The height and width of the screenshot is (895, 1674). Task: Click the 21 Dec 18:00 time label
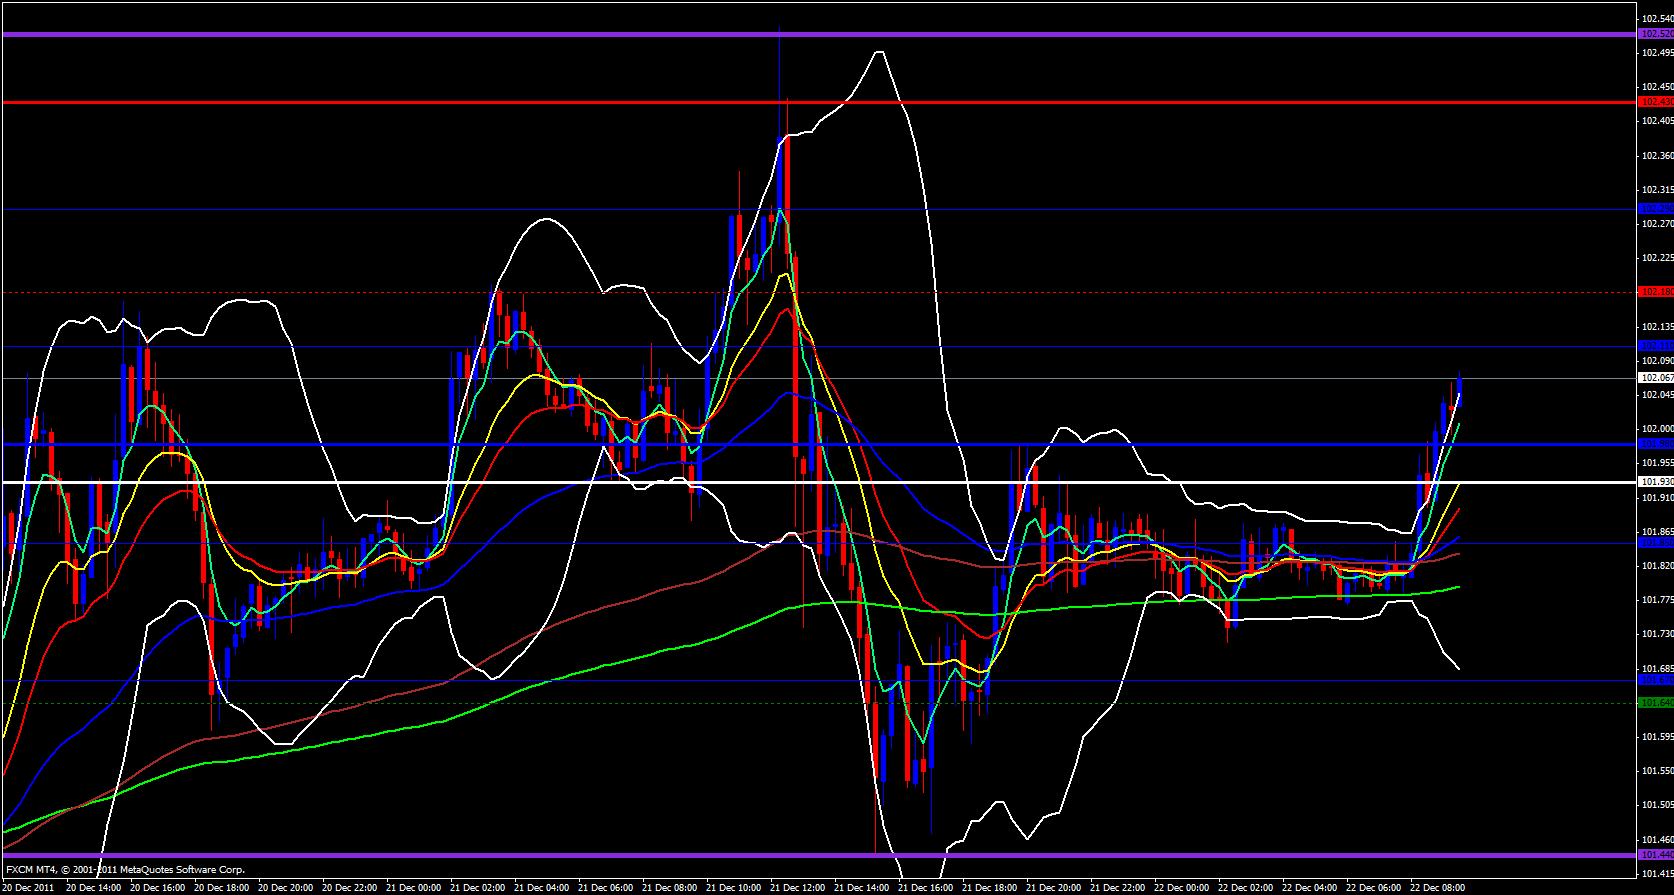989,888
